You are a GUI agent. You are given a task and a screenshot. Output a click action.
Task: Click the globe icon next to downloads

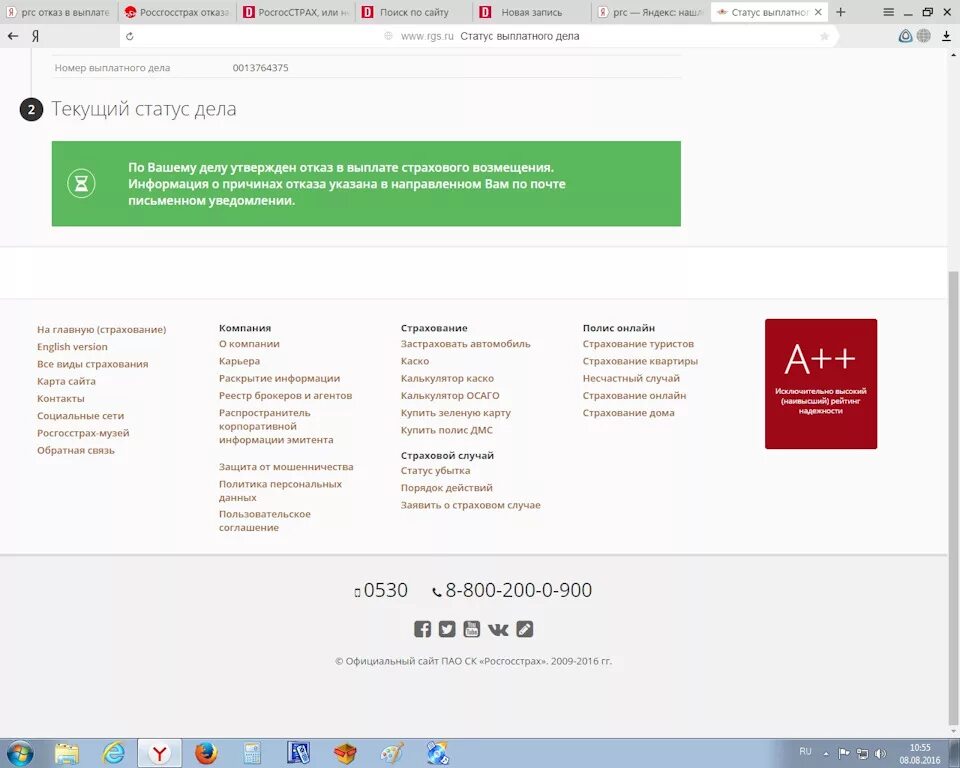(924, 36)
